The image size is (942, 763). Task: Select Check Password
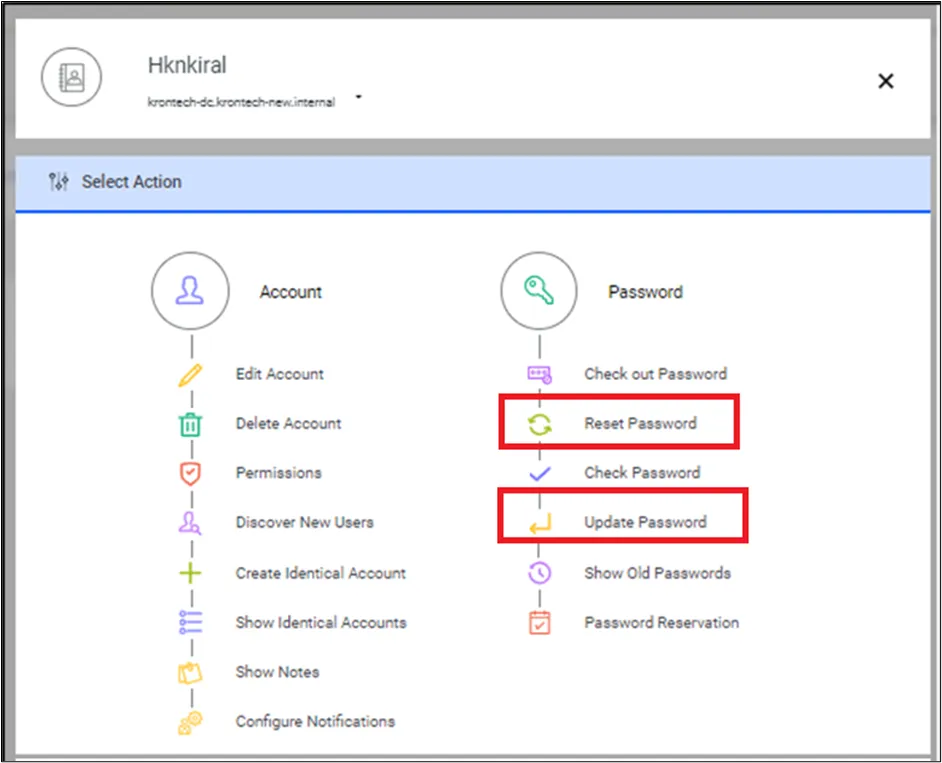pyautogui.click(x=642, y=472)
